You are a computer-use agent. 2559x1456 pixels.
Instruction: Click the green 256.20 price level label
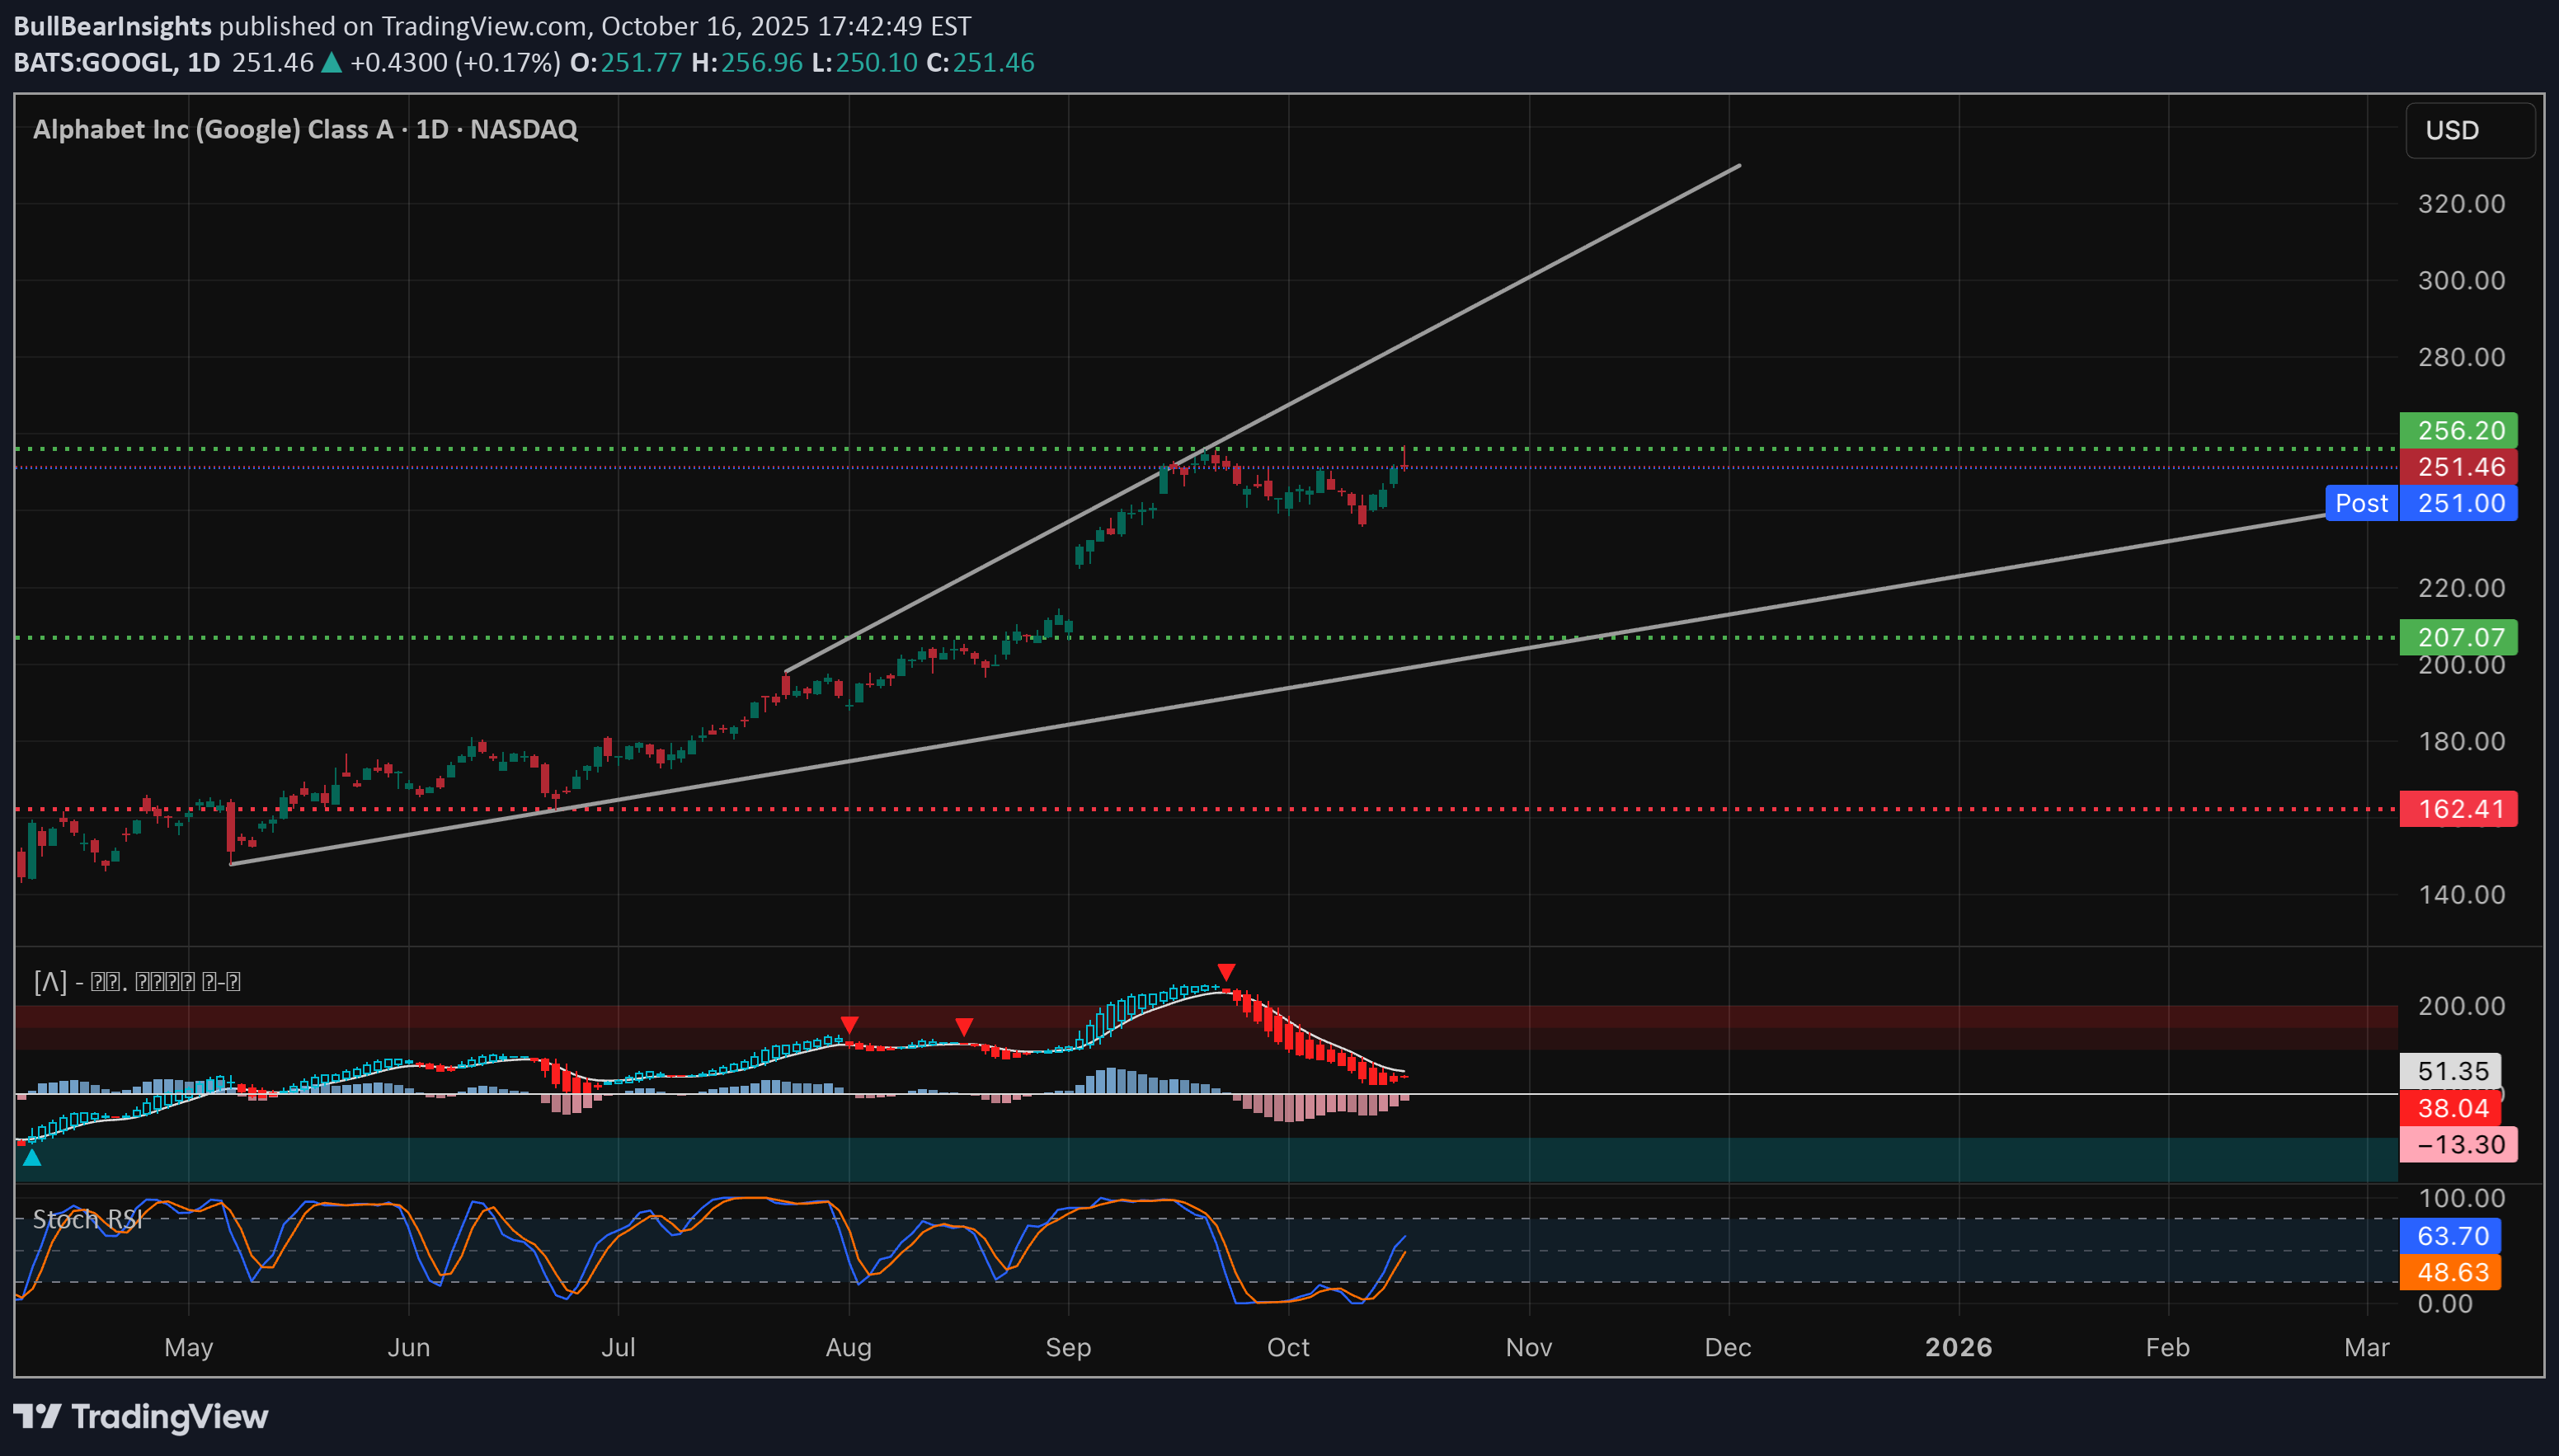[2459, 430]
